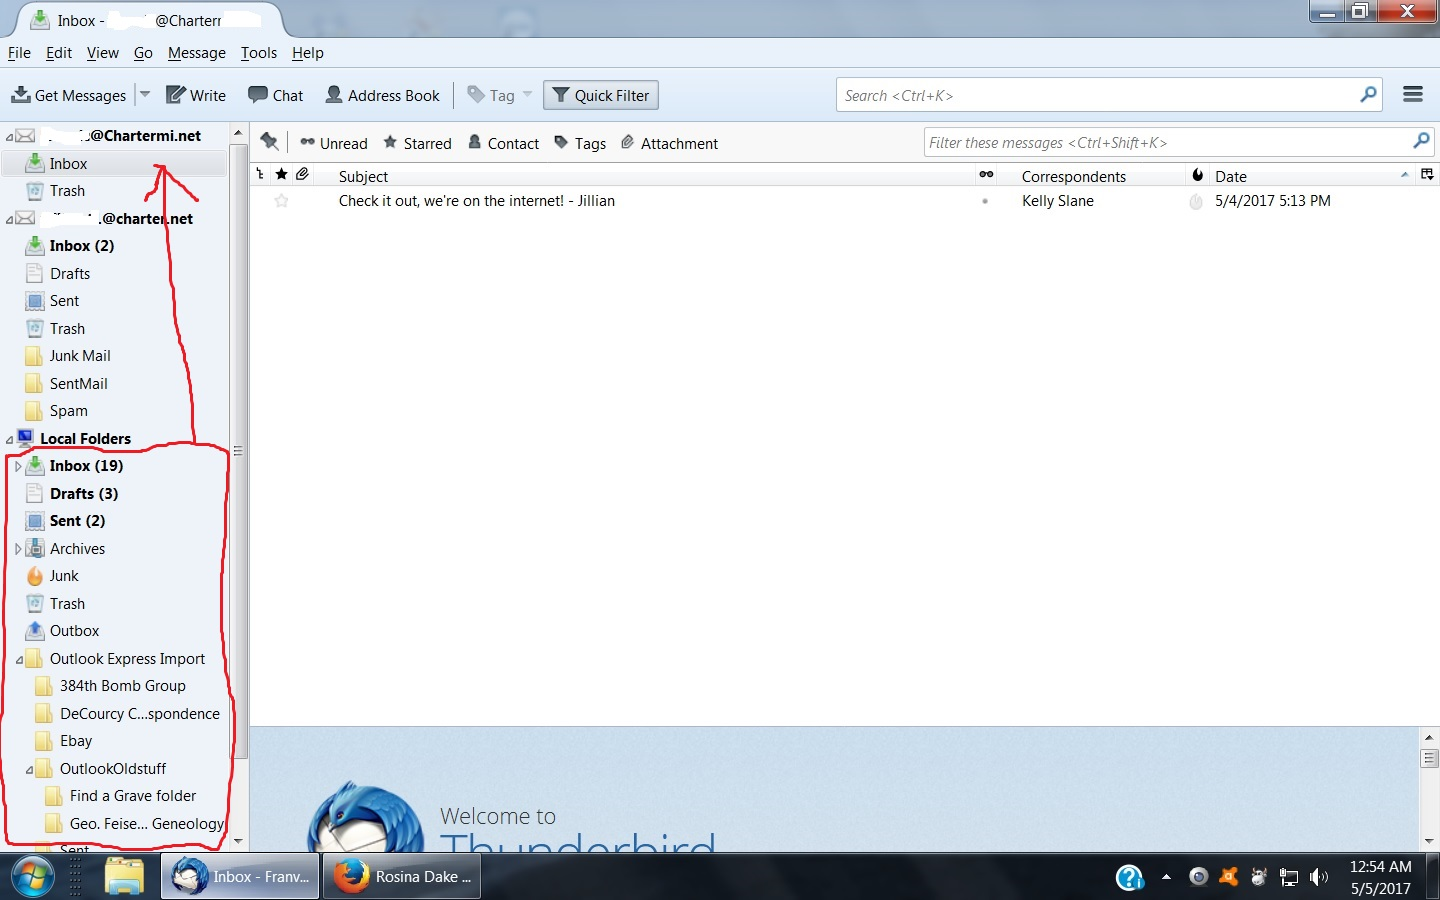The width and height of the screenshot is (1440, 900).
Task: Toggle the Contact quick filter
Action: (x=504, y=143)
